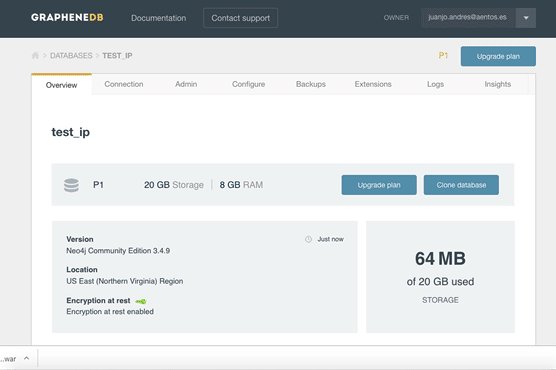Open the Configure tab
Screen dimensions: 556x370
248,84
